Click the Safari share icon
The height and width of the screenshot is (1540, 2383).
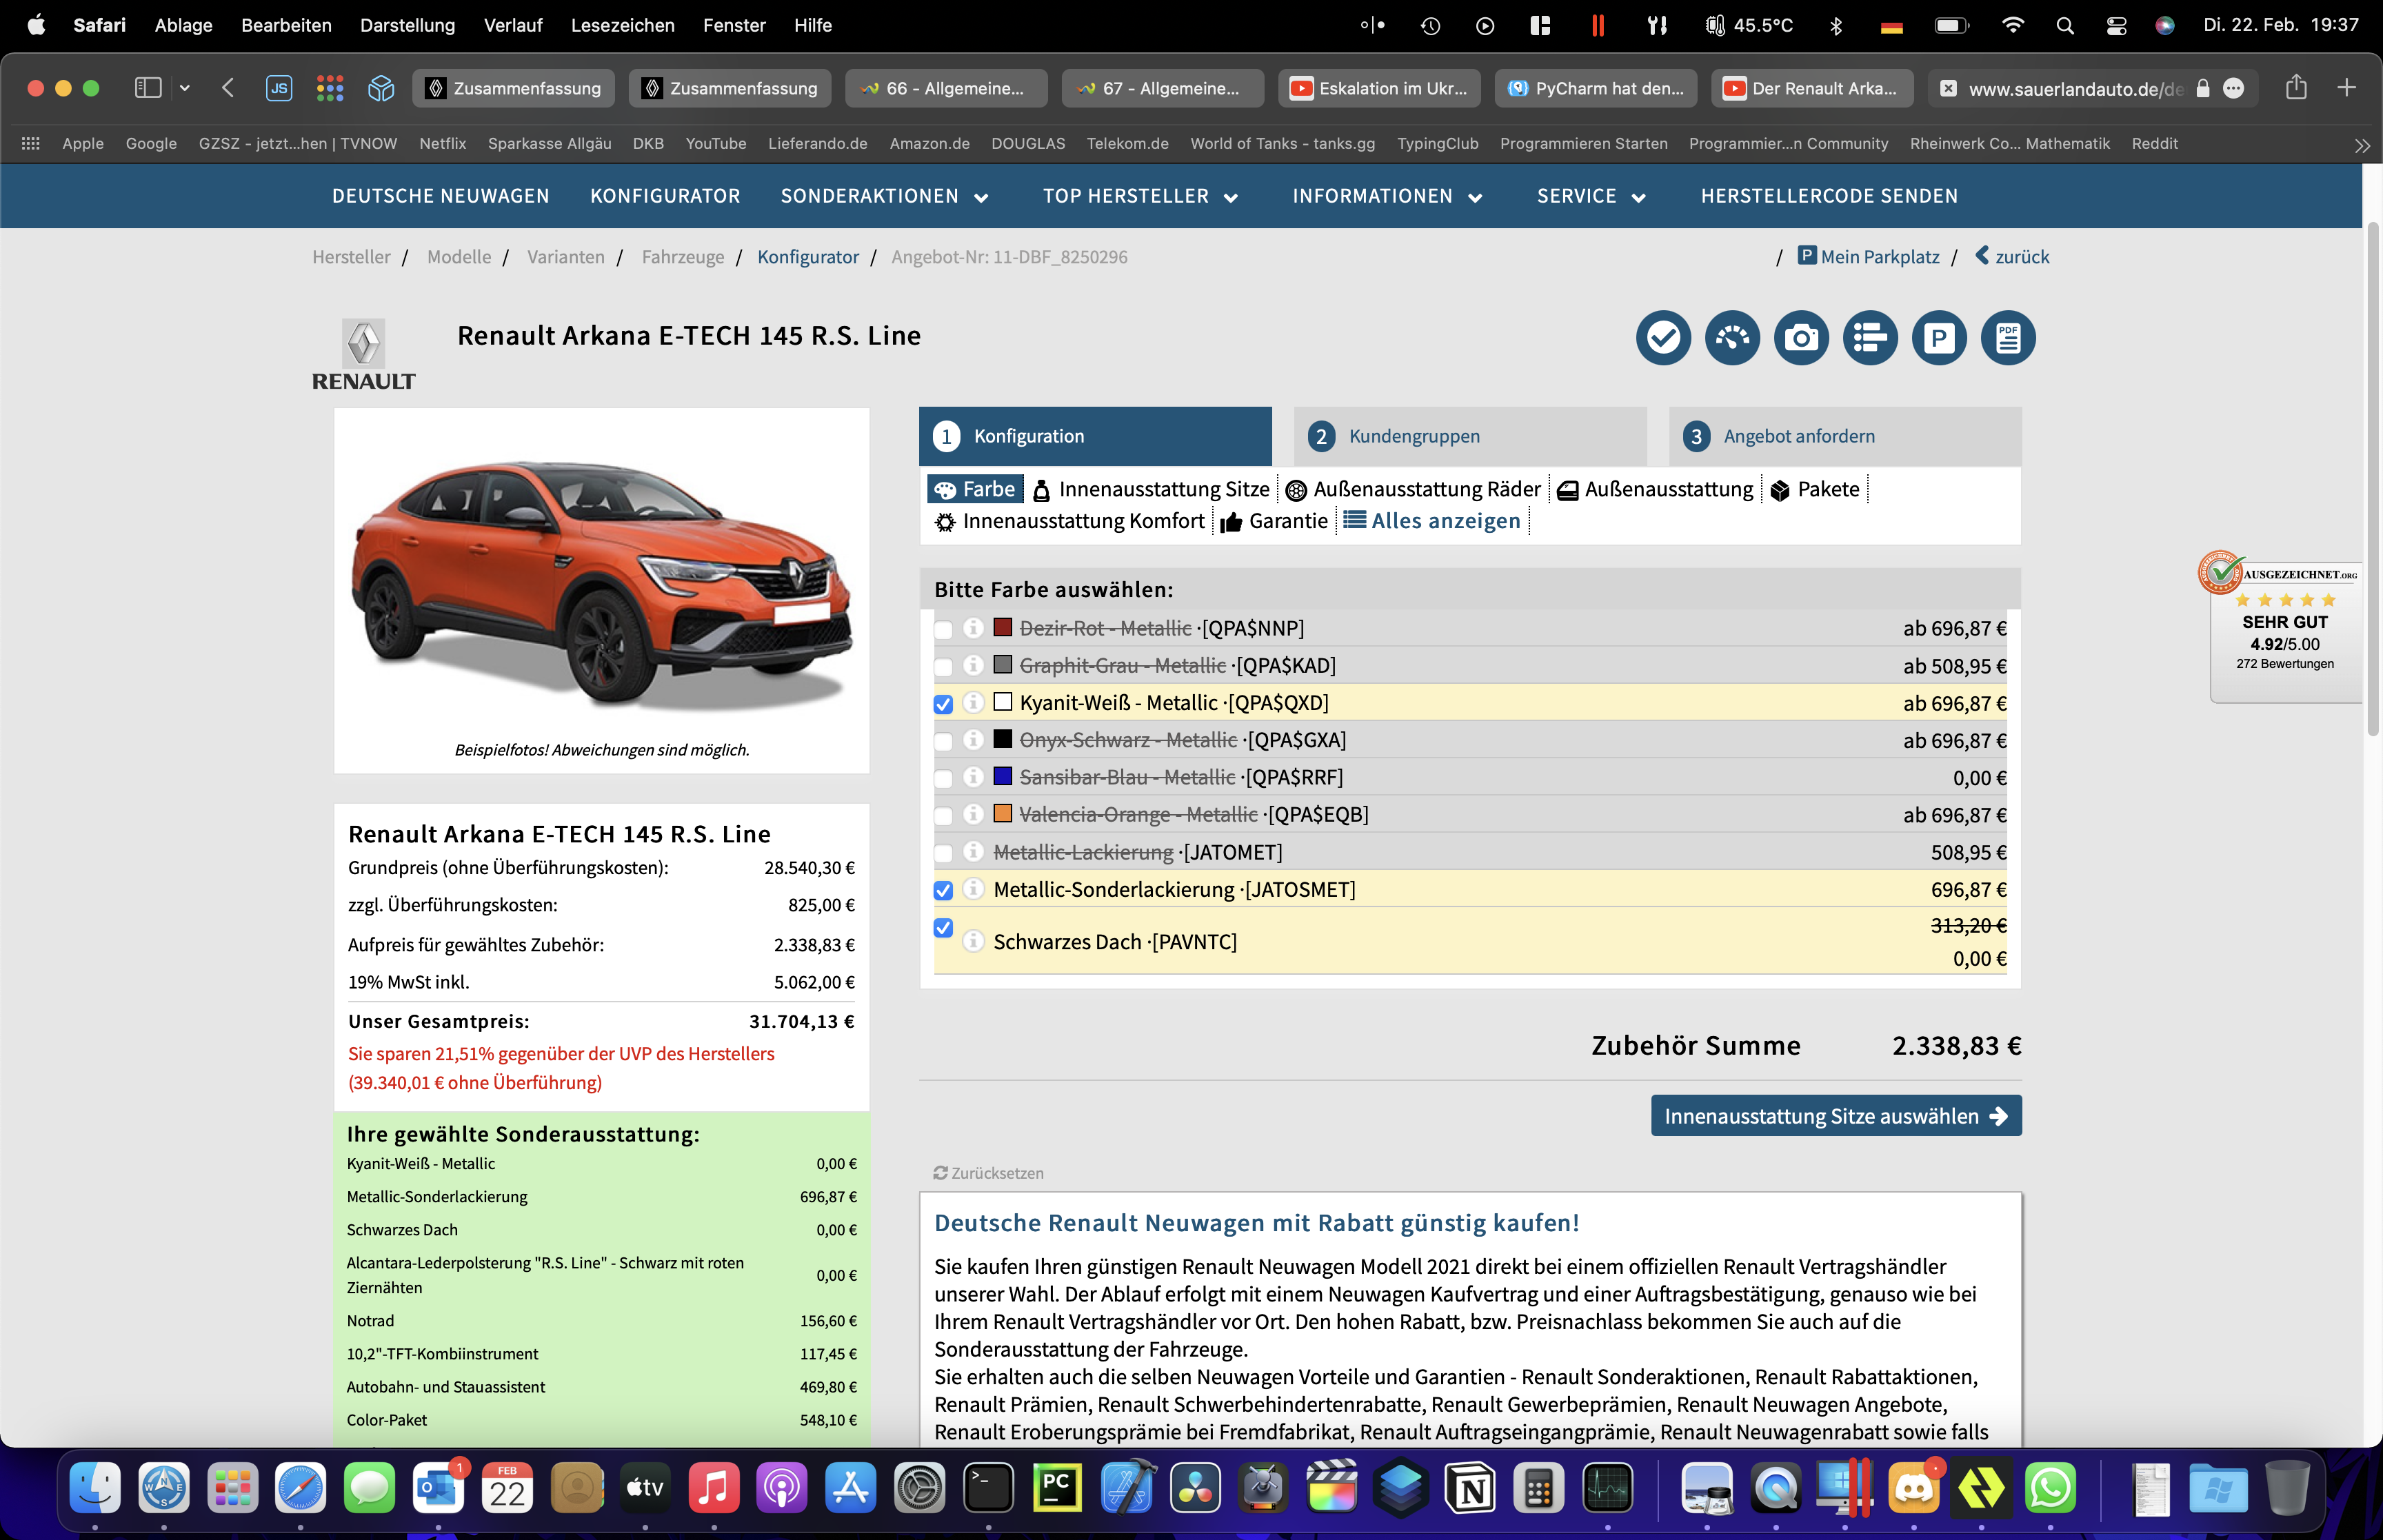click(2296, 88)
